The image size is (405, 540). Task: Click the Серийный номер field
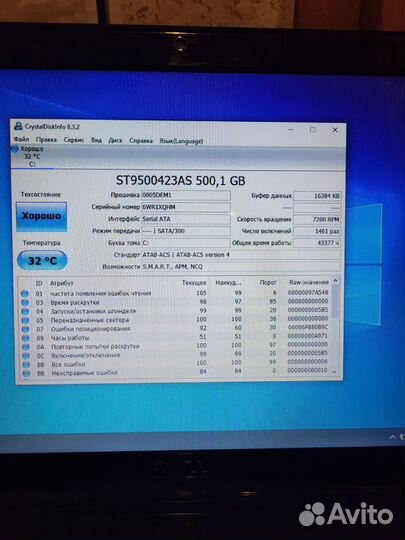tap(186, 207)
